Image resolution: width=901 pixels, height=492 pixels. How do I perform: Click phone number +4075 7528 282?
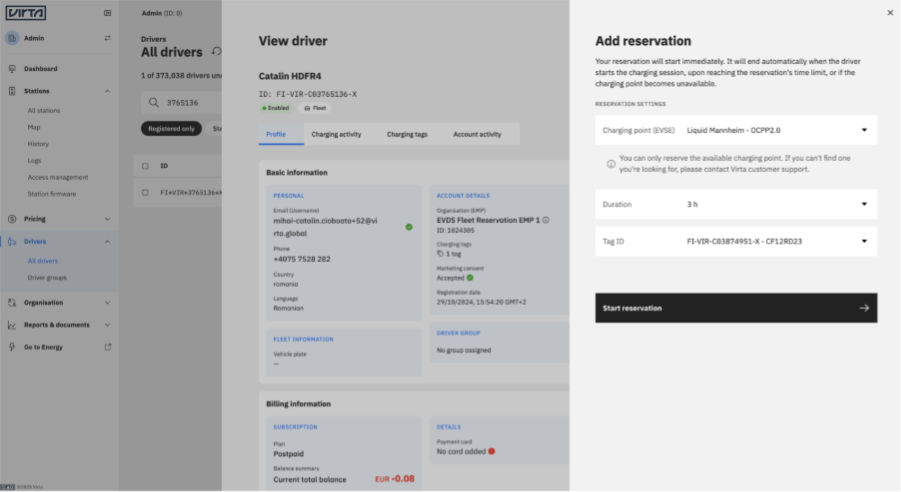click(x=302, y=259)
